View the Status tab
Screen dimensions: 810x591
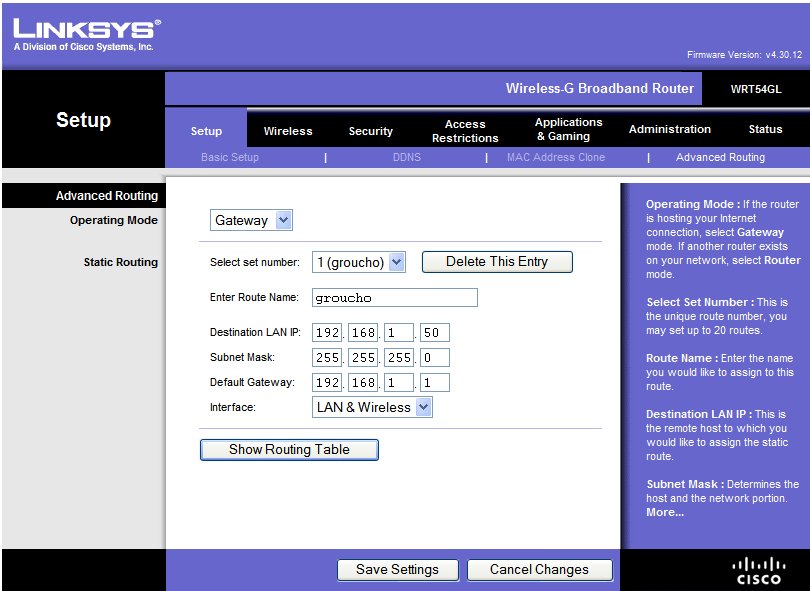coord(765,129)
